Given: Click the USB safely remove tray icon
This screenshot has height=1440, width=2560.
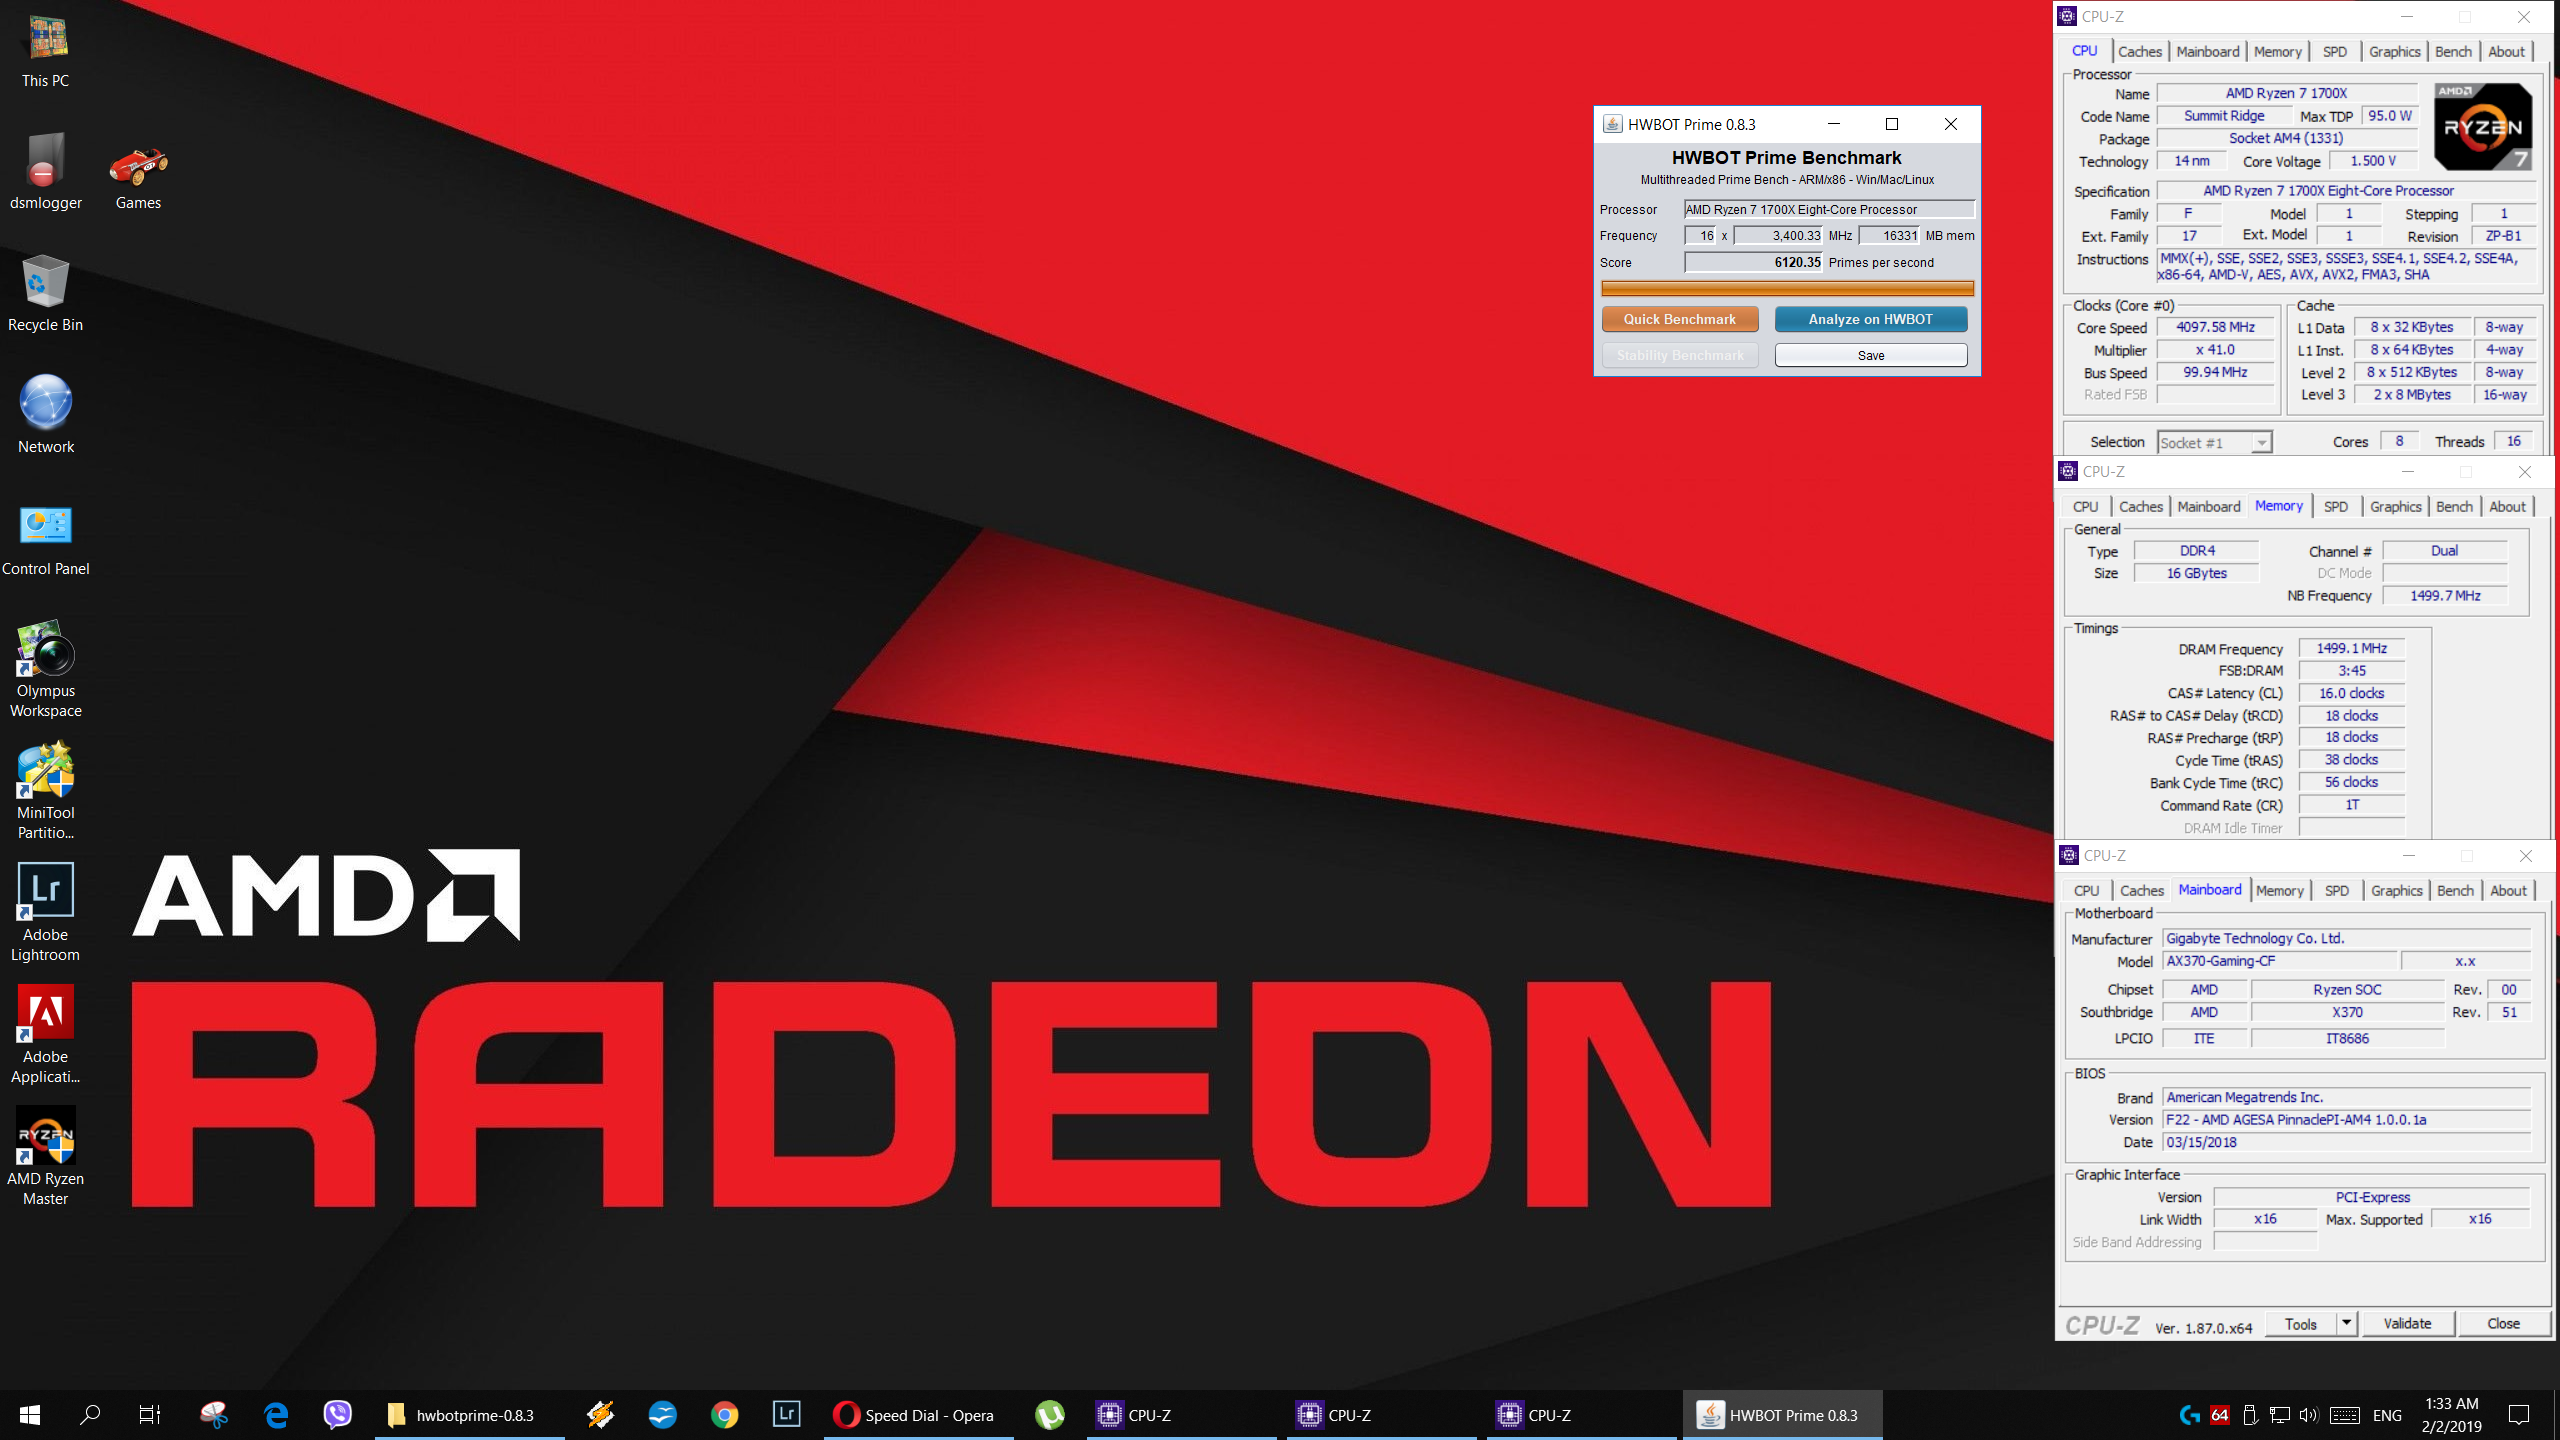Looking at the screenshot, I should [x=2250, y=1415].
